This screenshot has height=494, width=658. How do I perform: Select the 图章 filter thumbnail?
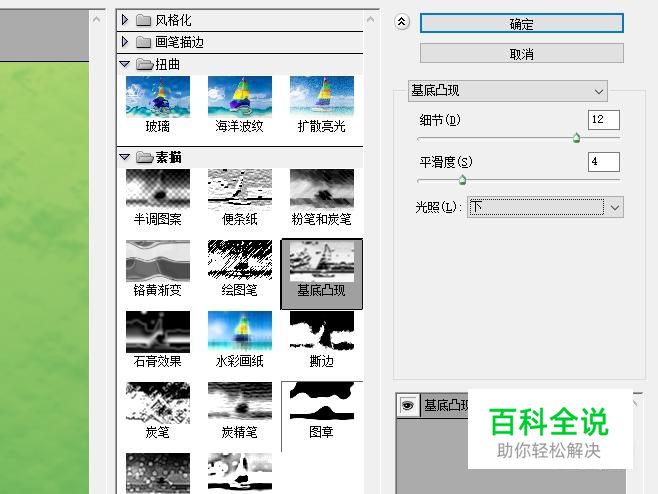click(x=321, y=402)
